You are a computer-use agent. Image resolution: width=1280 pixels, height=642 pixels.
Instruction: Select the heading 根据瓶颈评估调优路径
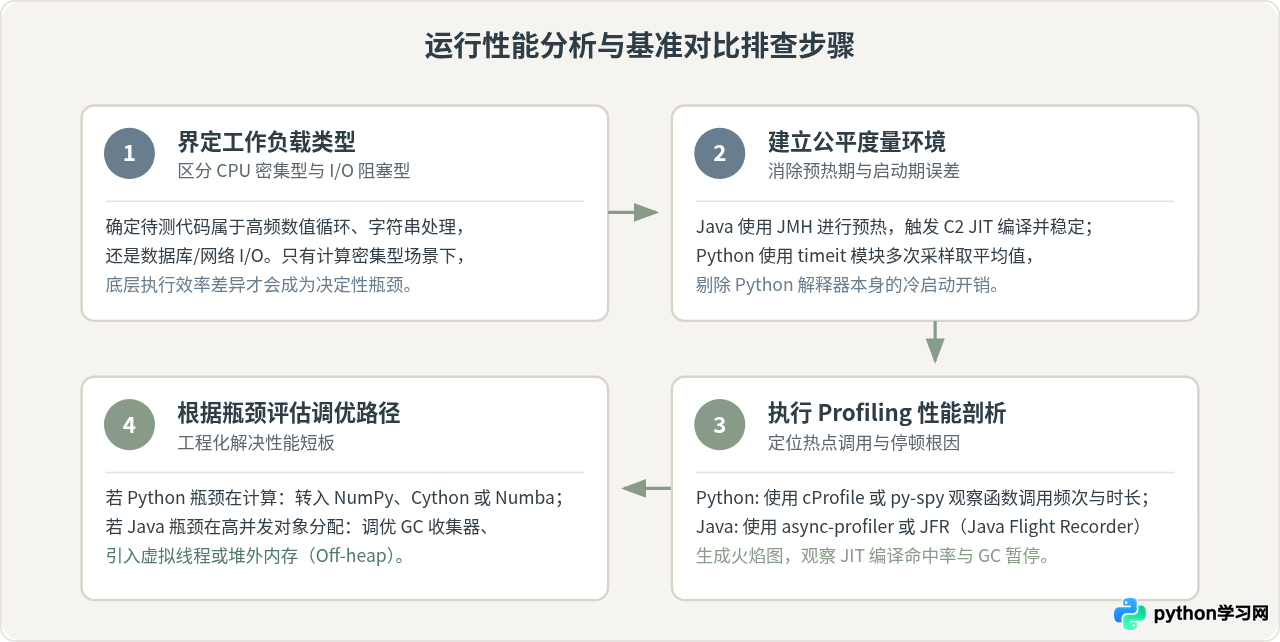click(289, 412)
